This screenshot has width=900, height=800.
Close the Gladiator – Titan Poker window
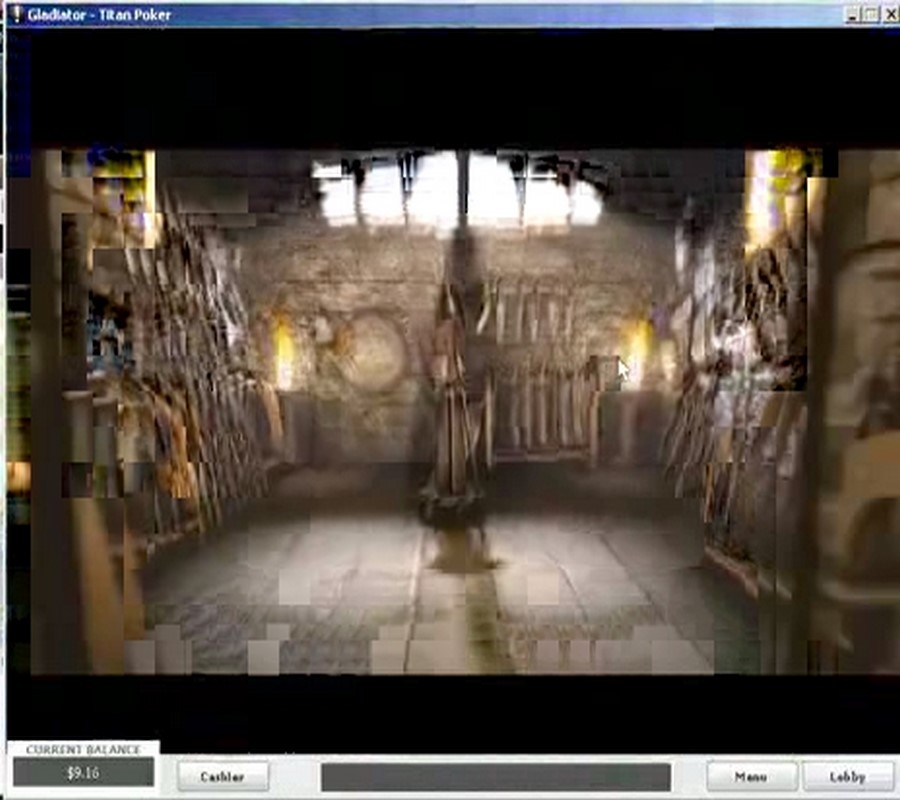[889, 14]
